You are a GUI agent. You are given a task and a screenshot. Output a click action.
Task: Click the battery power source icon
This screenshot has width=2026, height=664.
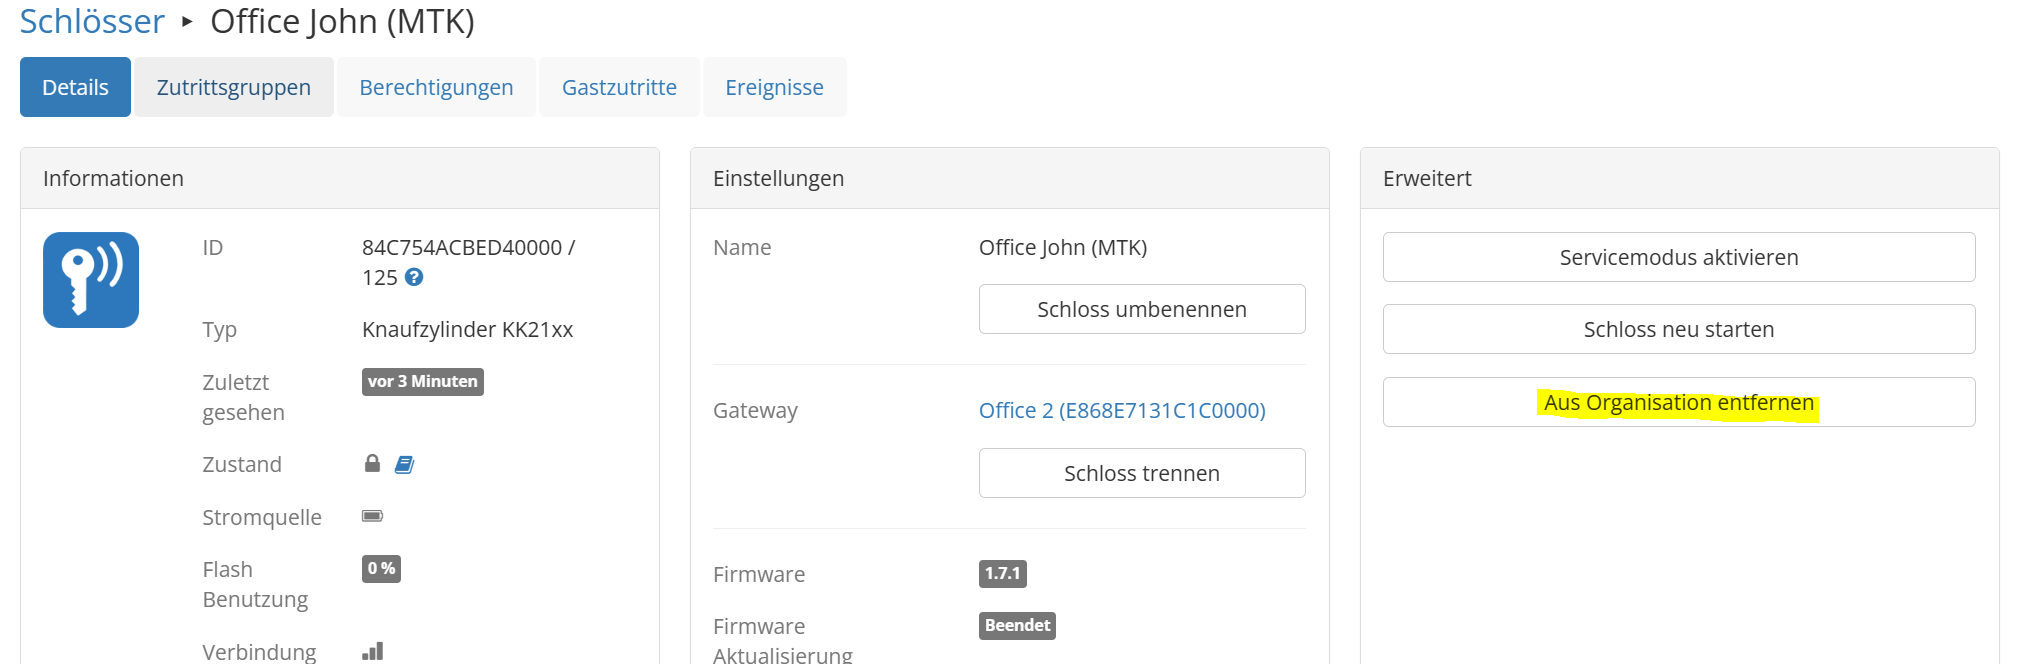pyautogui.click(x=372, y=516)
